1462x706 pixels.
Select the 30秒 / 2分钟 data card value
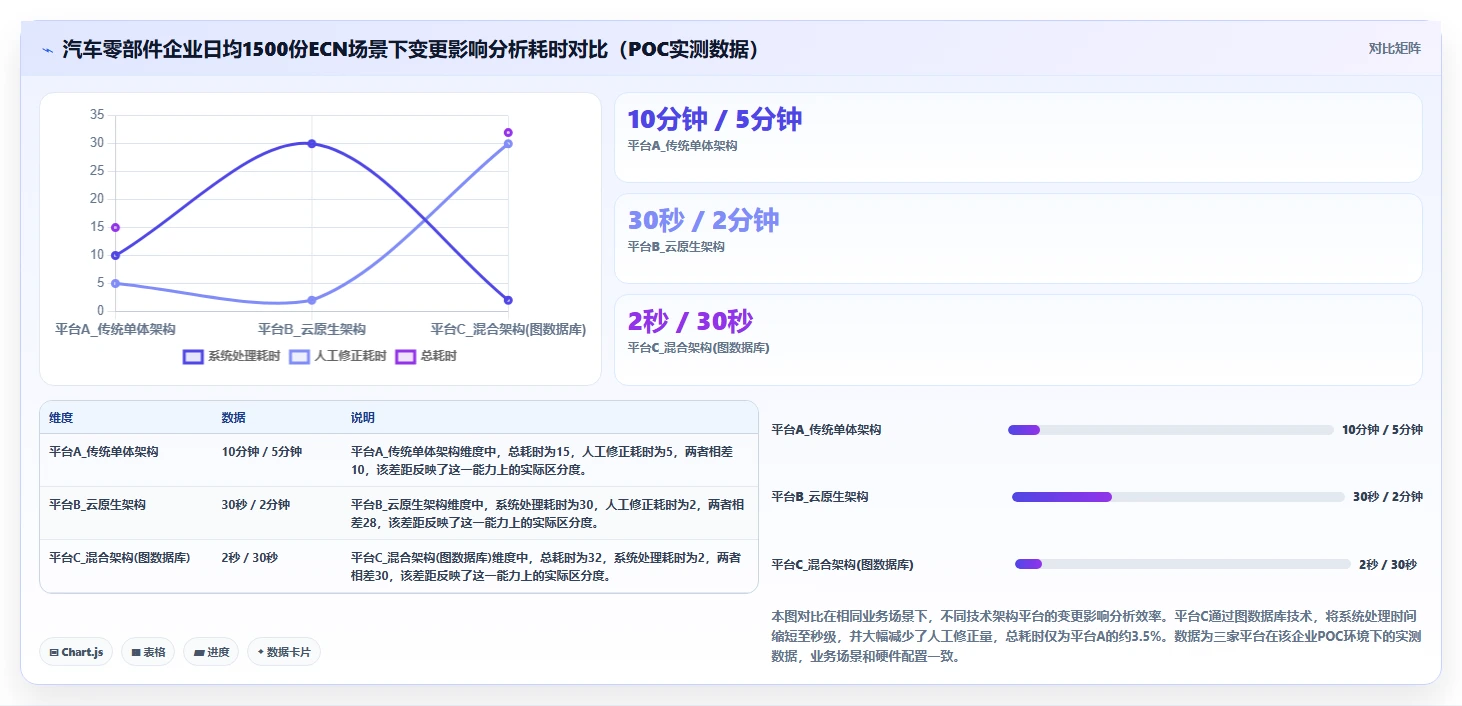point(703,220)
